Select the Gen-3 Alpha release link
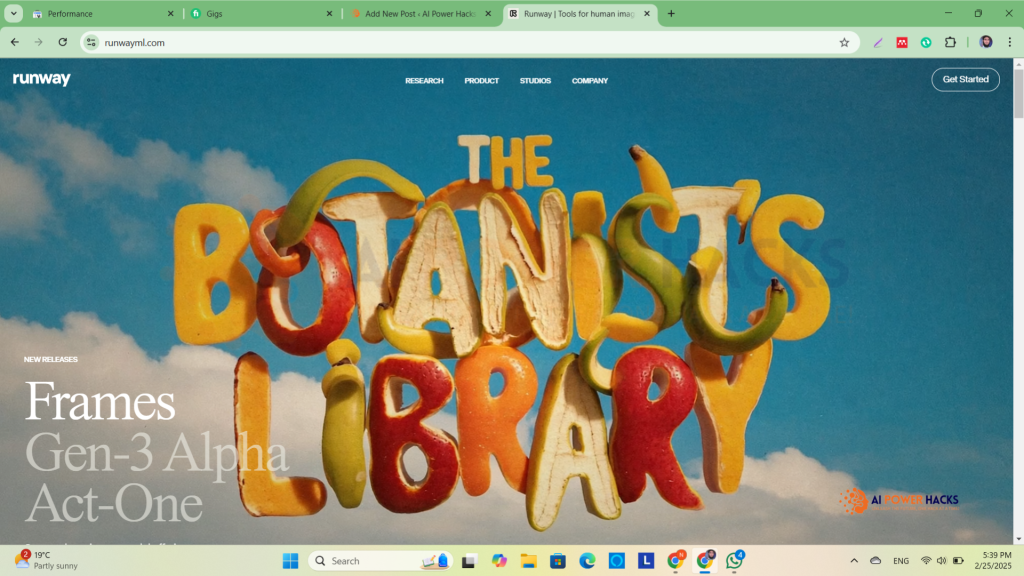This screenshot has height=576, width=1024. coord(156,454)
